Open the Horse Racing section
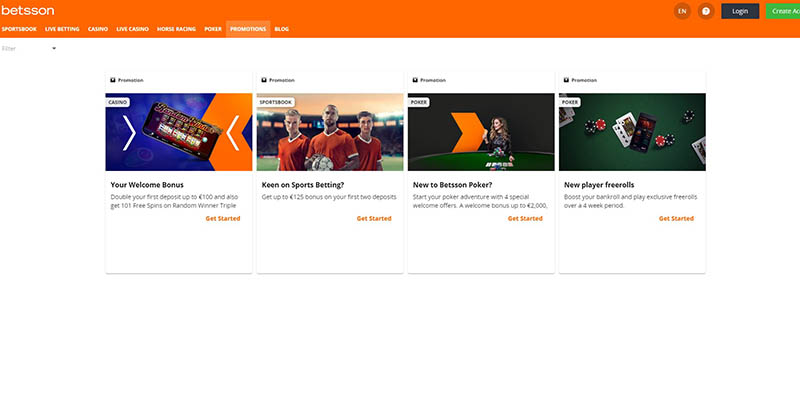The width and height of the screenshot is (800, 400). [177, 29]
